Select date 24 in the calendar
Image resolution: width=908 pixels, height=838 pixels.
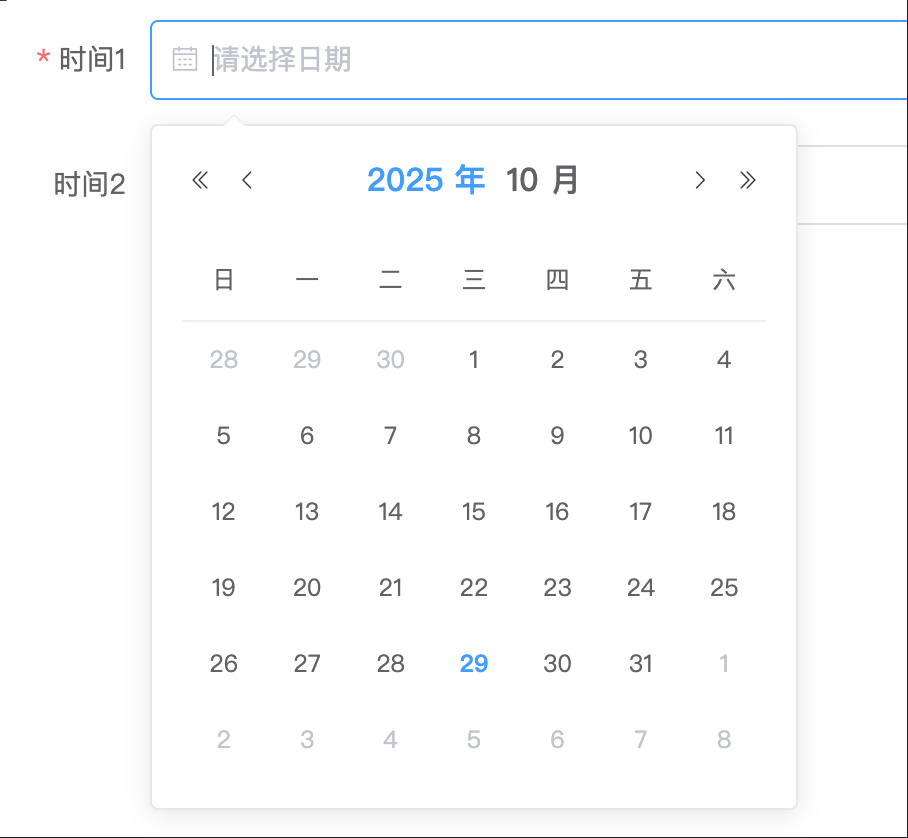640,588
